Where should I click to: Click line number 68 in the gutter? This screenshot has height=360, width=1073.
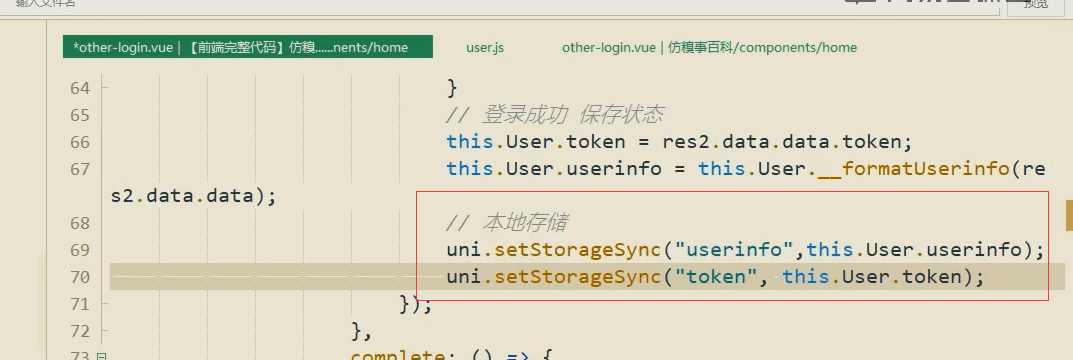(x=80, y=223)
